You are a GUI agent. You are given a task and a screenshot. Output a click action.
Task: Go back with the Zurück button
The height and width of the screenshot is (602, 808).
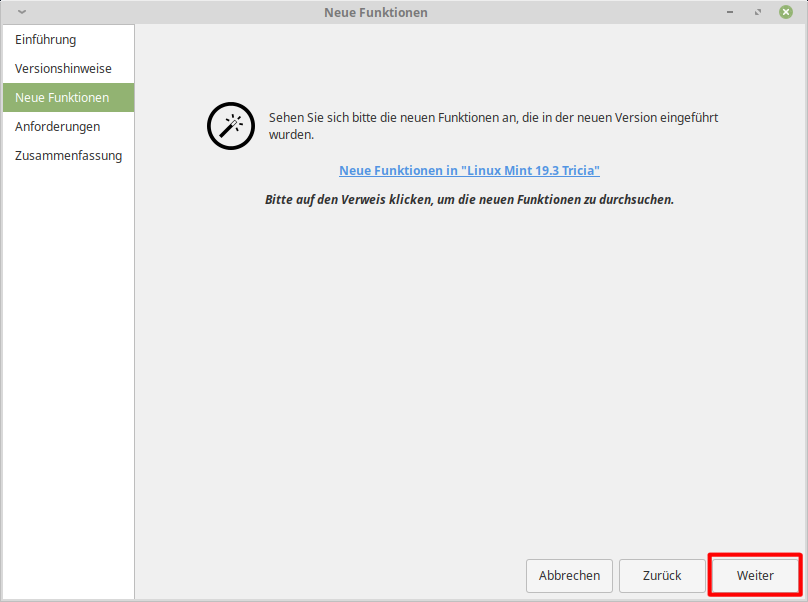click(x=662, y=575)
